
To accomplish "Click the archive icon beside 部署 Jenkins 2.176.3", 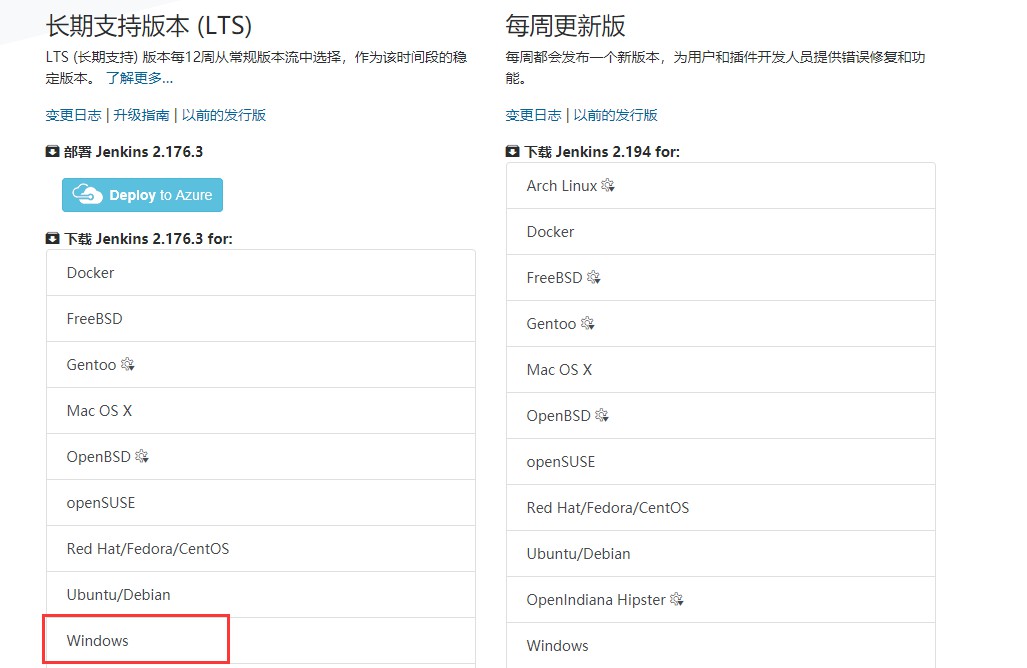I will (52, 152).
